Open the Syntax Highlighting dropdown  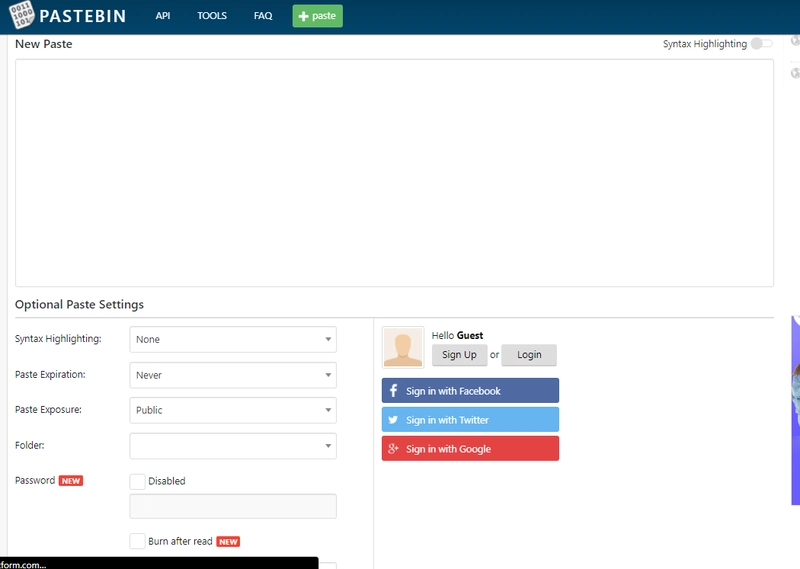233,340
